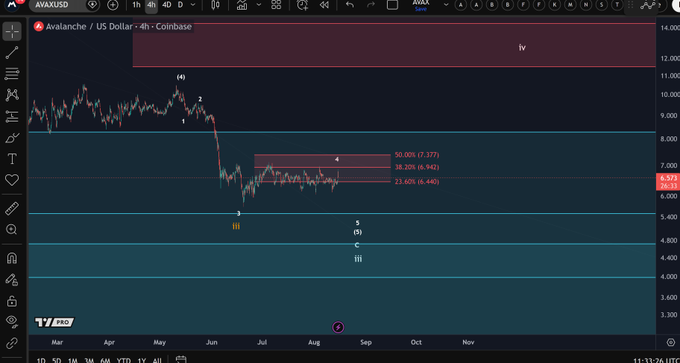Screen dimensions: 680x363
Task: Toggle lock all drawings padlock
Action: coord(12,301)
